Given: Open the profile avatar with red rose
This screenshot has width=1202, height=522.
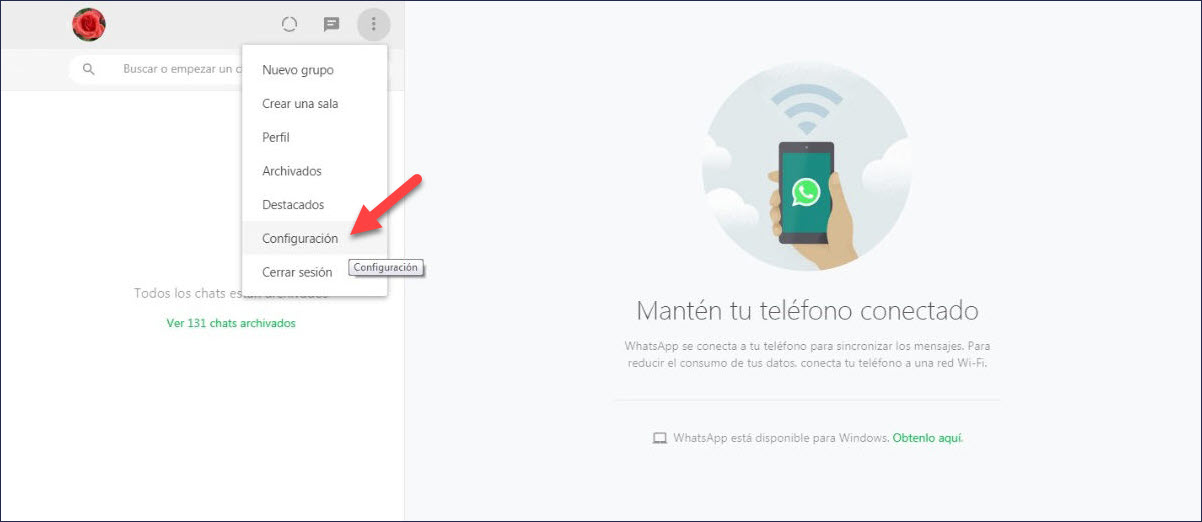Looking at the screenshot, I should coord(89,24).
